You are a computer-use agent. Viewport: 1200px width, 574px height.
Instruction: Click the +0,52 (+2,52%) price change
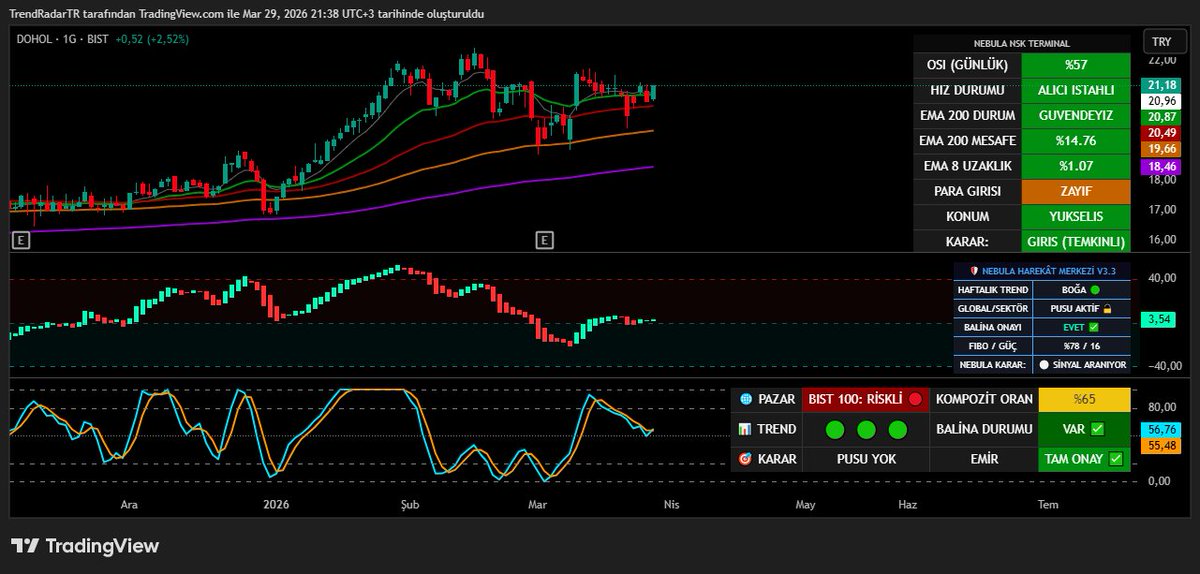pos(152,39)
